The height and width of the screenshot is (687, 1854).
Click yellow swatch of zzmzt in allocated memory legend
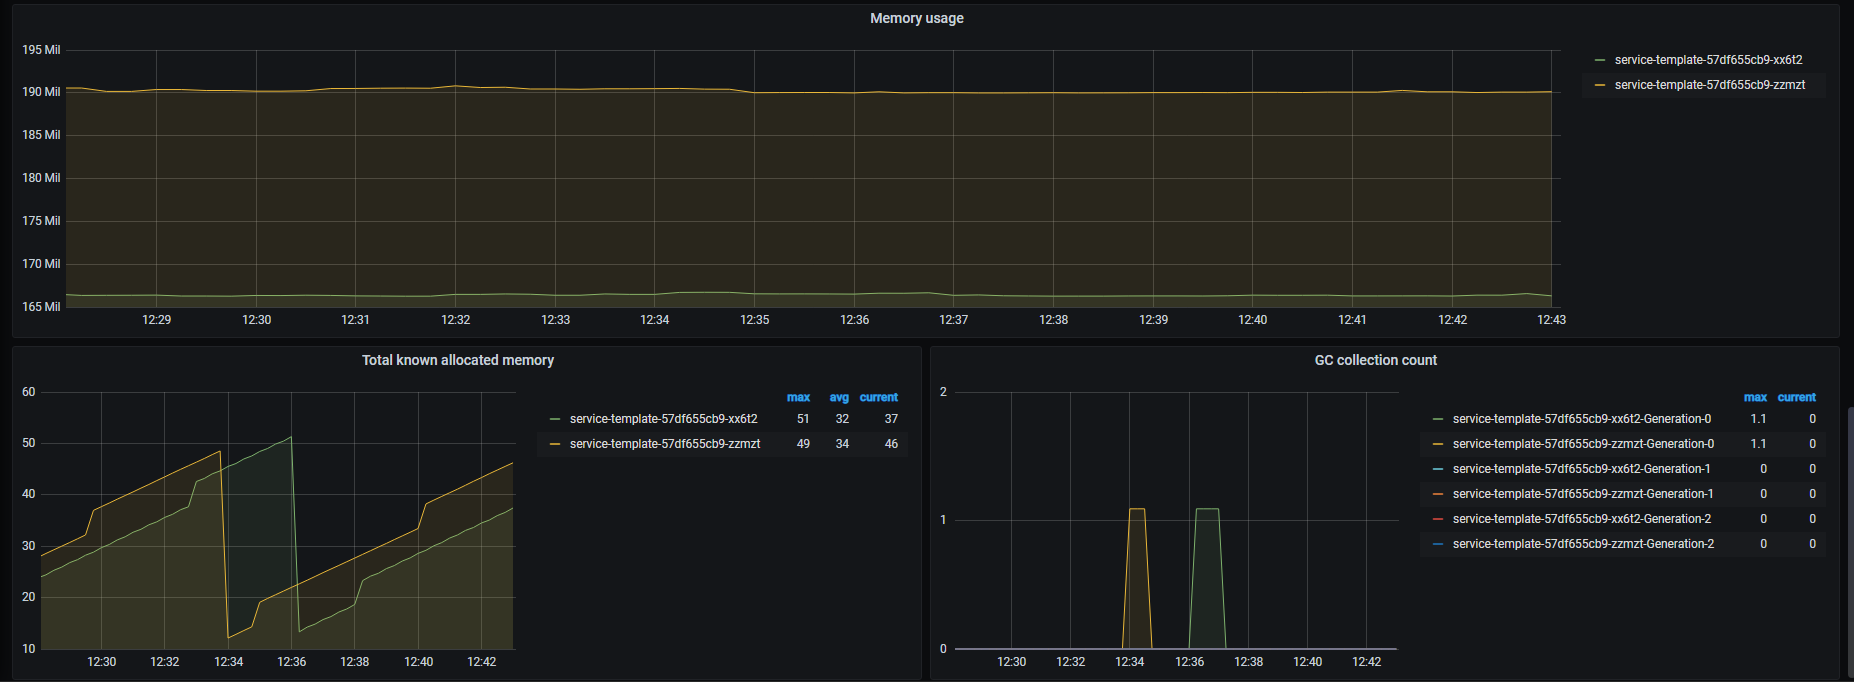tap(555, 444)
